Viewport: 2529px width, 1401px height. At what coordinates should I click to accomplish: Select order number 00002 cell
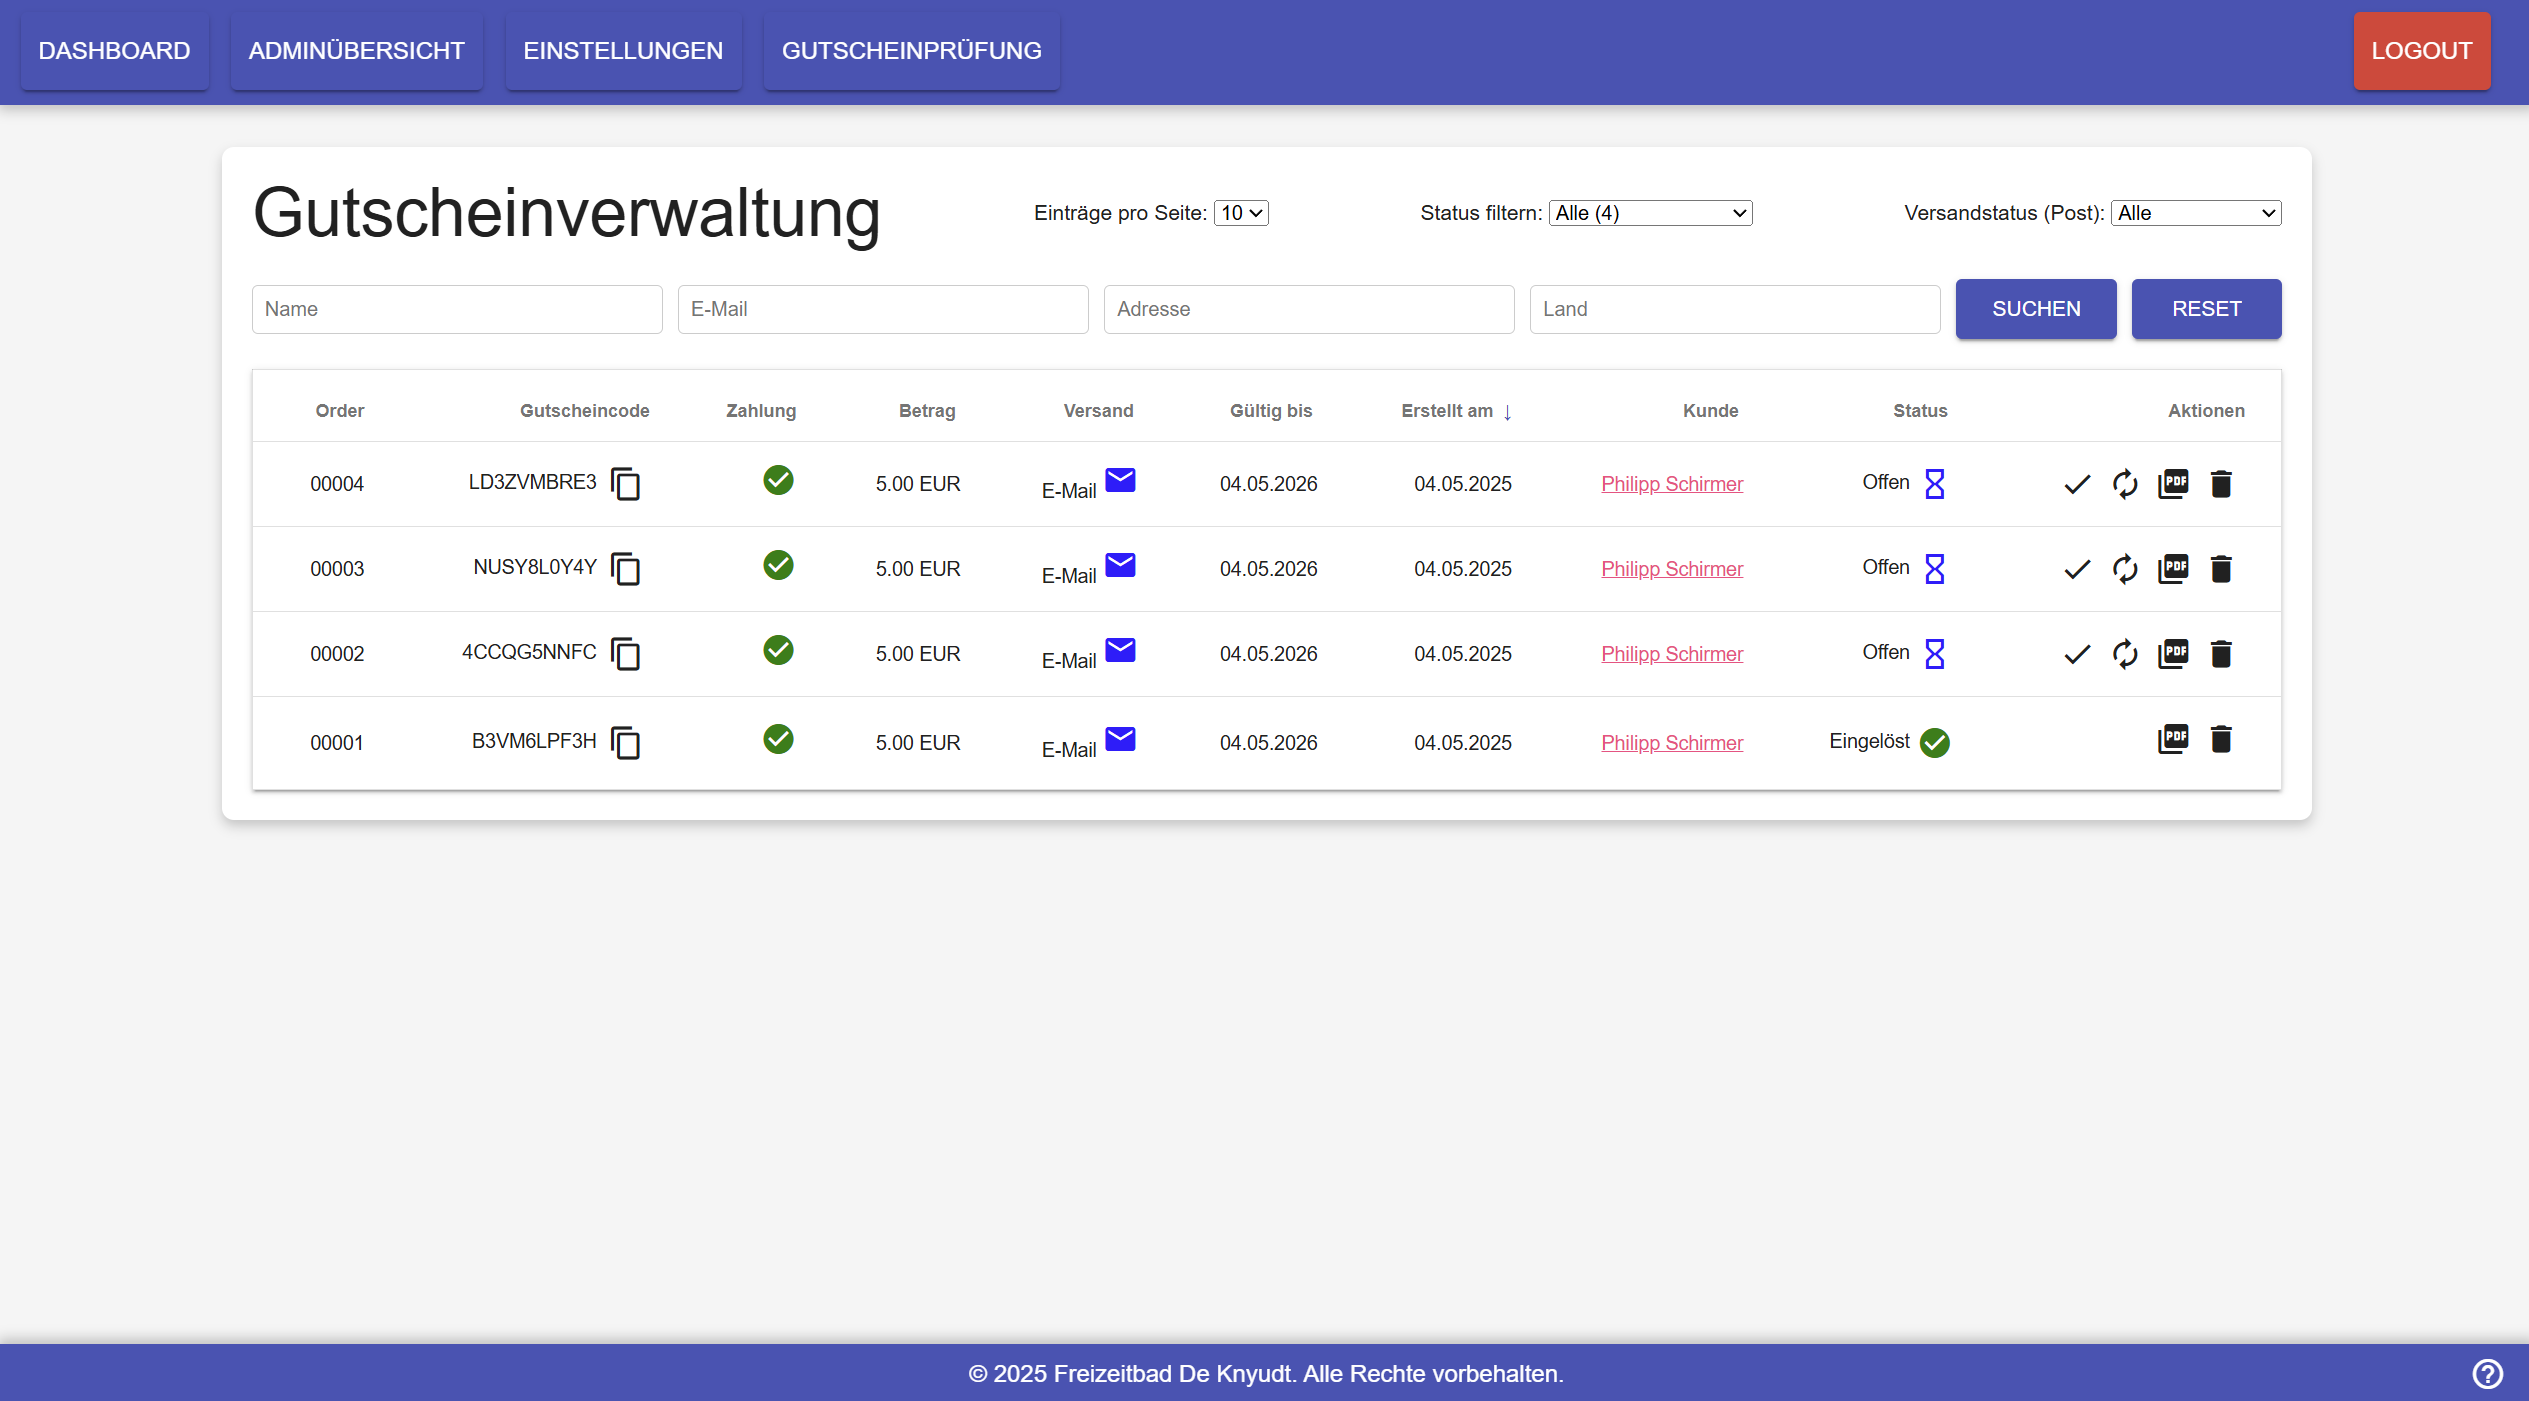pyautogui.click(x=337, y=654)
